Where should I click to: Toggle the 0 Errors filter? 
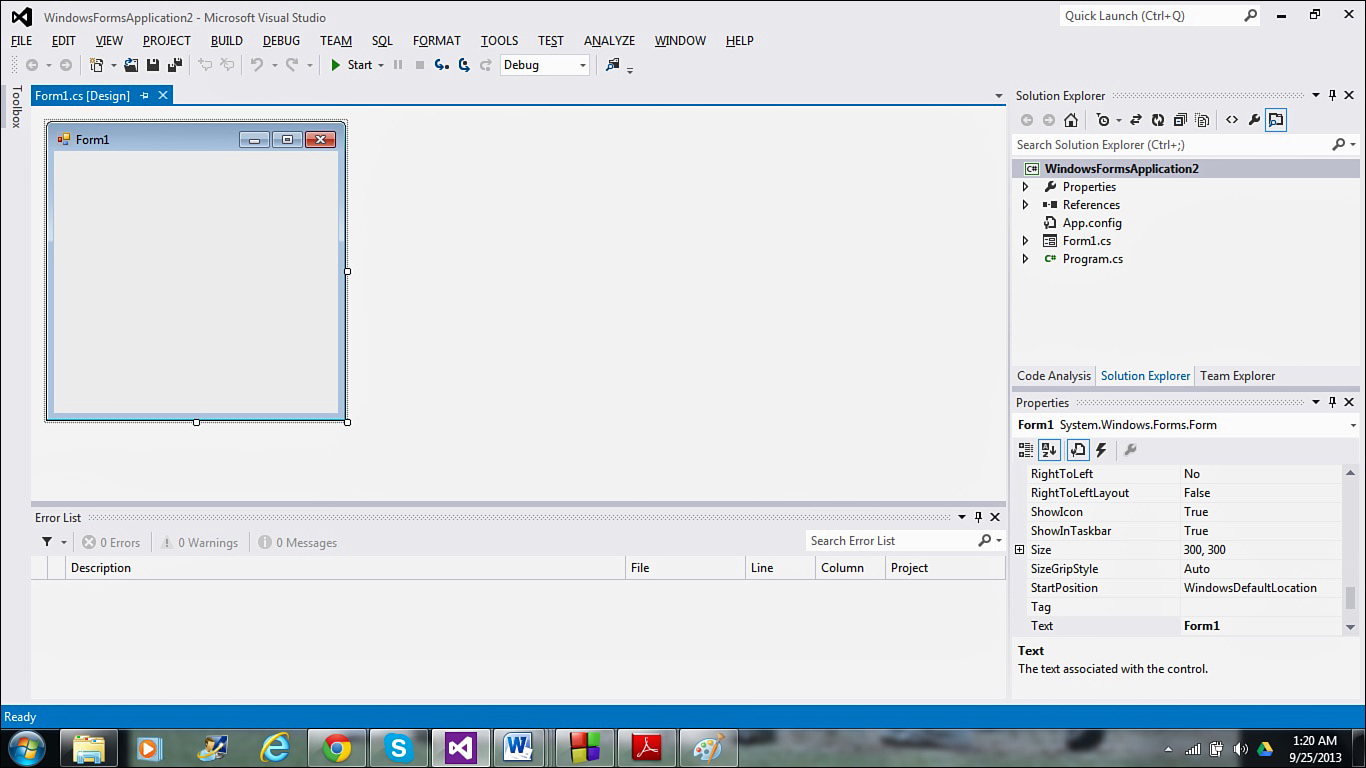coord(111,542)
